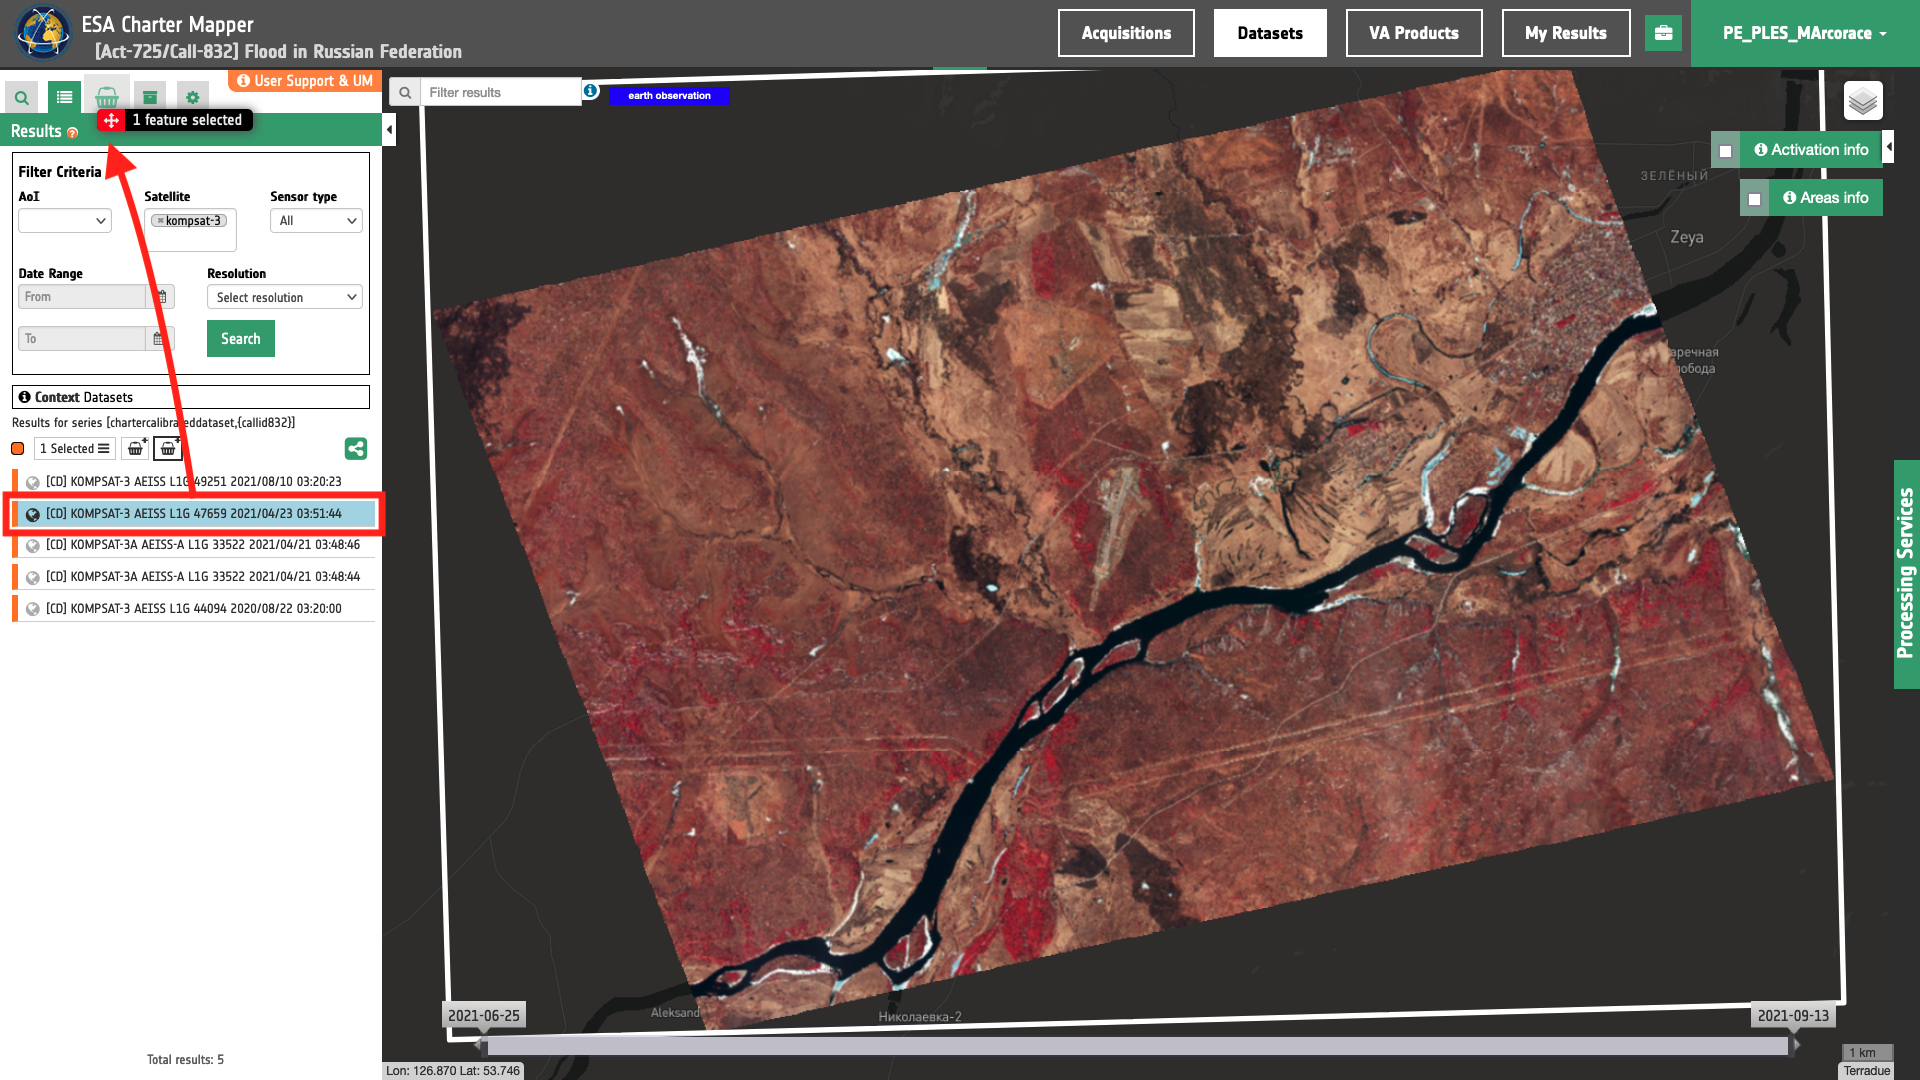Click globe icon of KOMPSAT-3A 03:48:44 result
Viewport: 1920px width, 1080px height.
33,578
